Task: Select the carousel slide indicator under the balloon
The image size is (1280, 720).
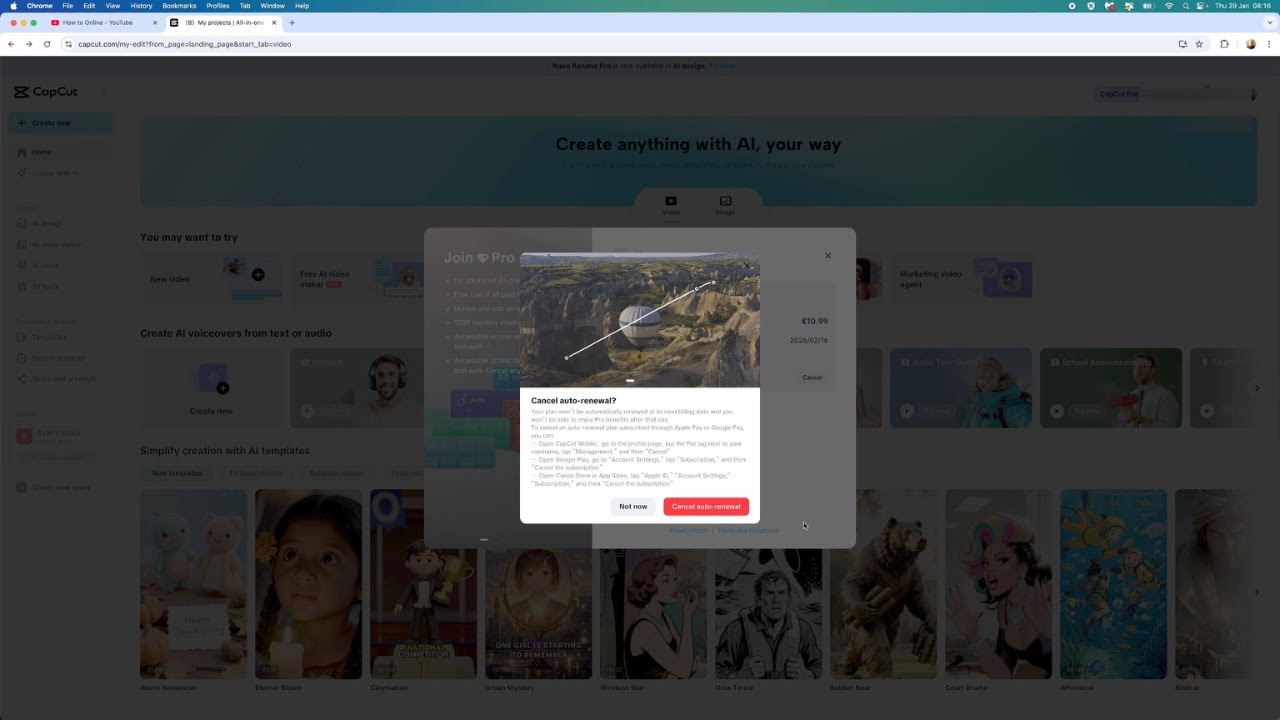Action: tap(630, 381)
